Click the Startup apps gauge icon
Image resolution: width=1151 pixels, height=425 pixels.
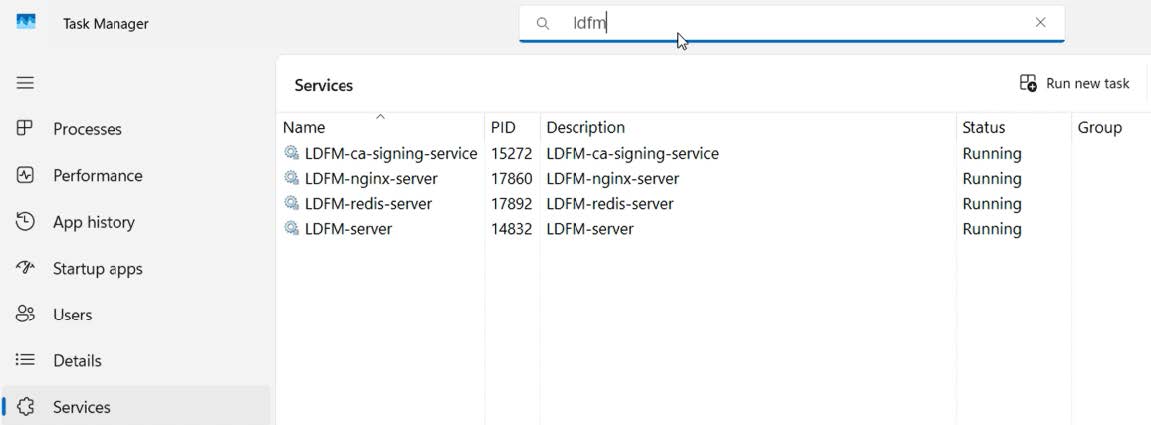[x=25, y=268]
